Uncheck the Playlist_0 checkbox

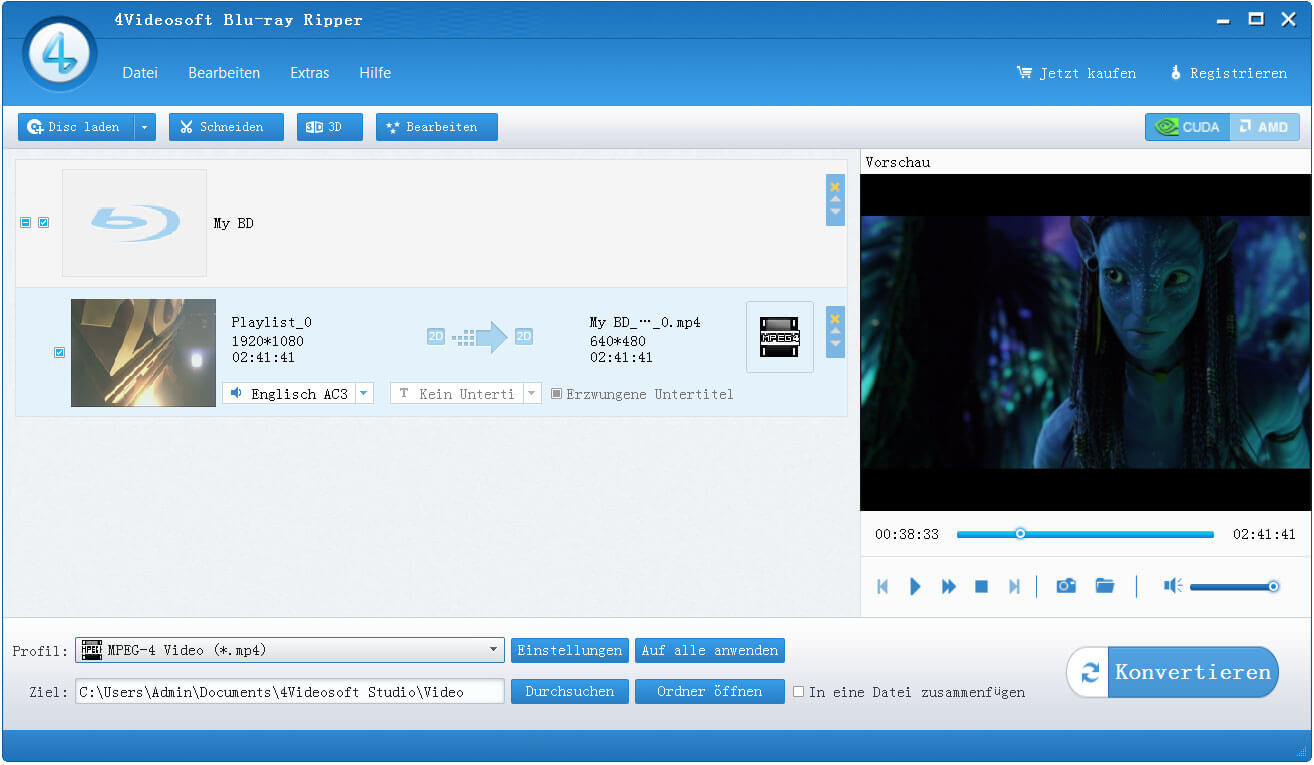60,353
